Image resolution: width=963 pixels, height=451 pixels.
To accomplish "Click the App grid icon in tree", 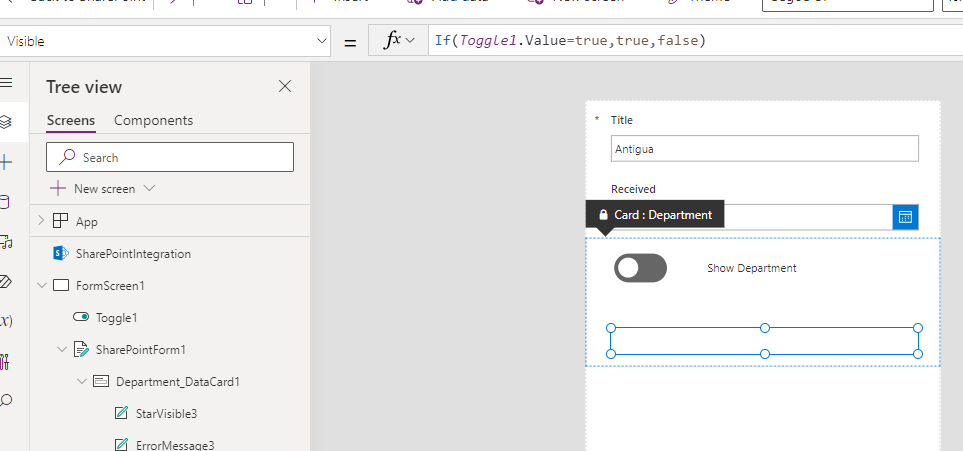I will click(x=60, y=221).
